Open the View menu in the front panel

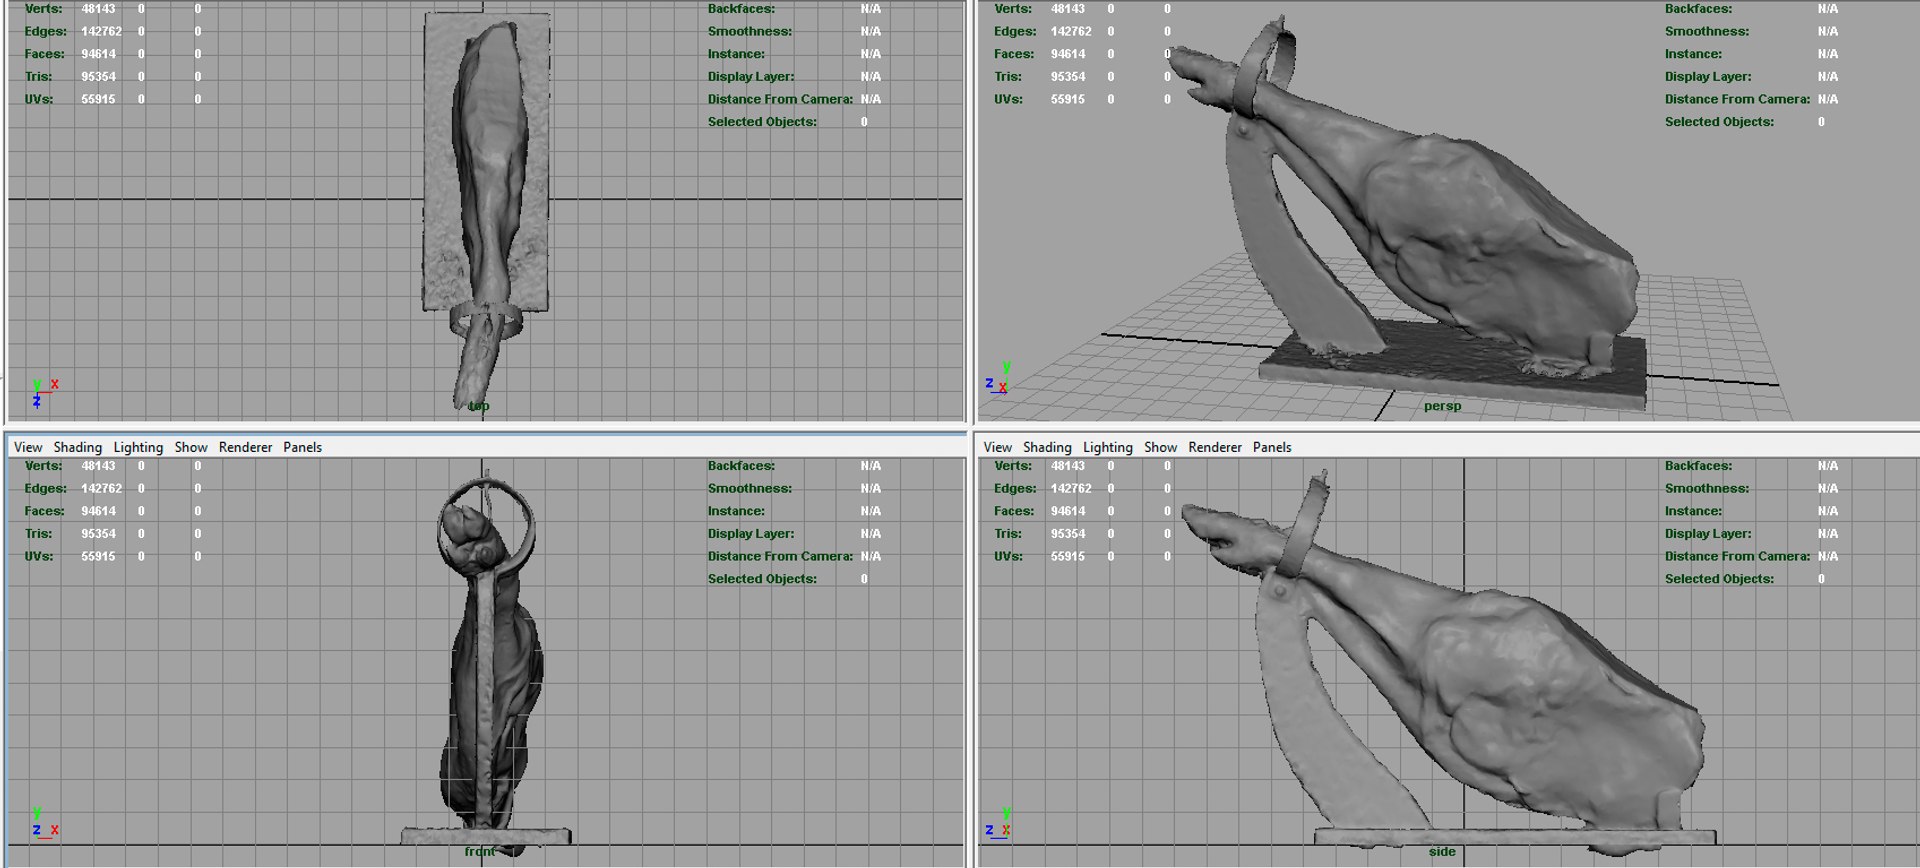click(x=28, y=447)
